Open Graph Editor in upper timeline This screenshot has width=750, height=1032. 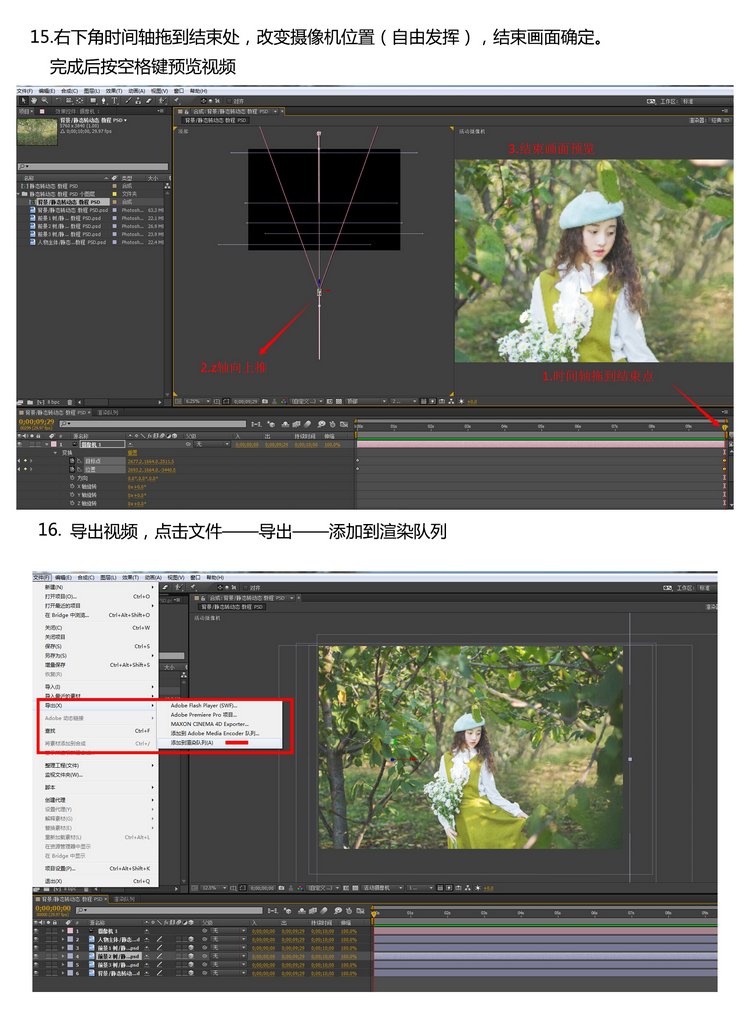343,424
